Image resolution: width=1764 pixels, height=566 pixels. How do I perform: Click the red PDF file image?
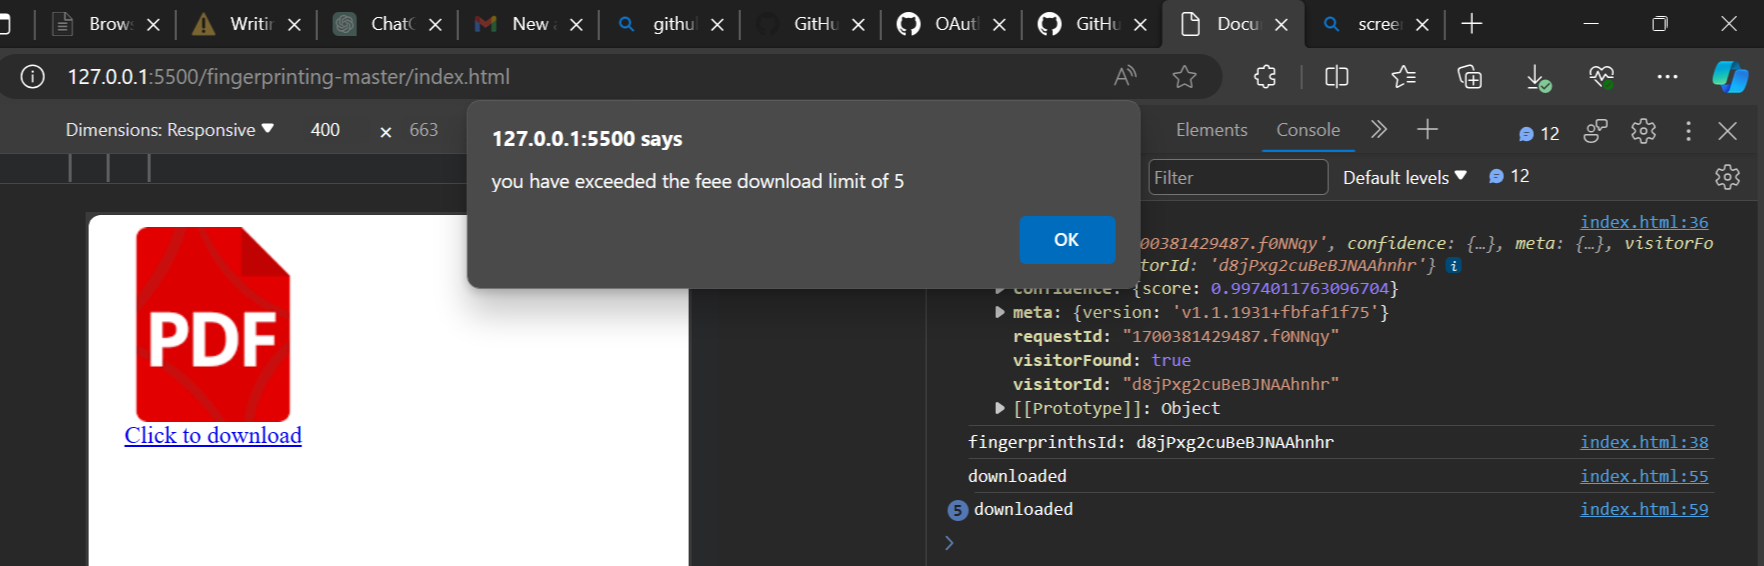(213, 324)
